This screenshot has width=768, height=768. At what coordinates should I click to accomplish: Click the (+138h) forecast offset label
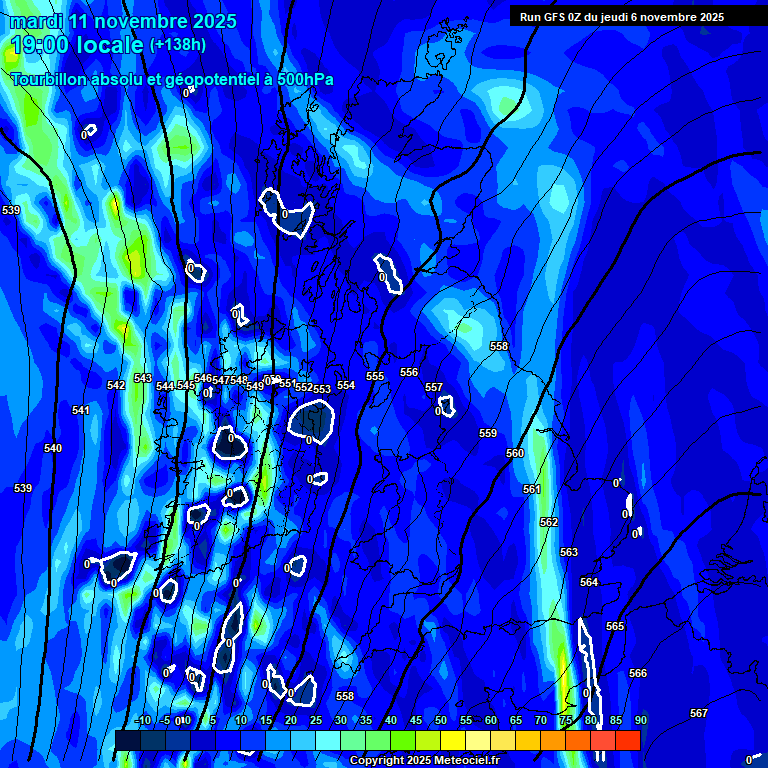(x=178, y=45)
